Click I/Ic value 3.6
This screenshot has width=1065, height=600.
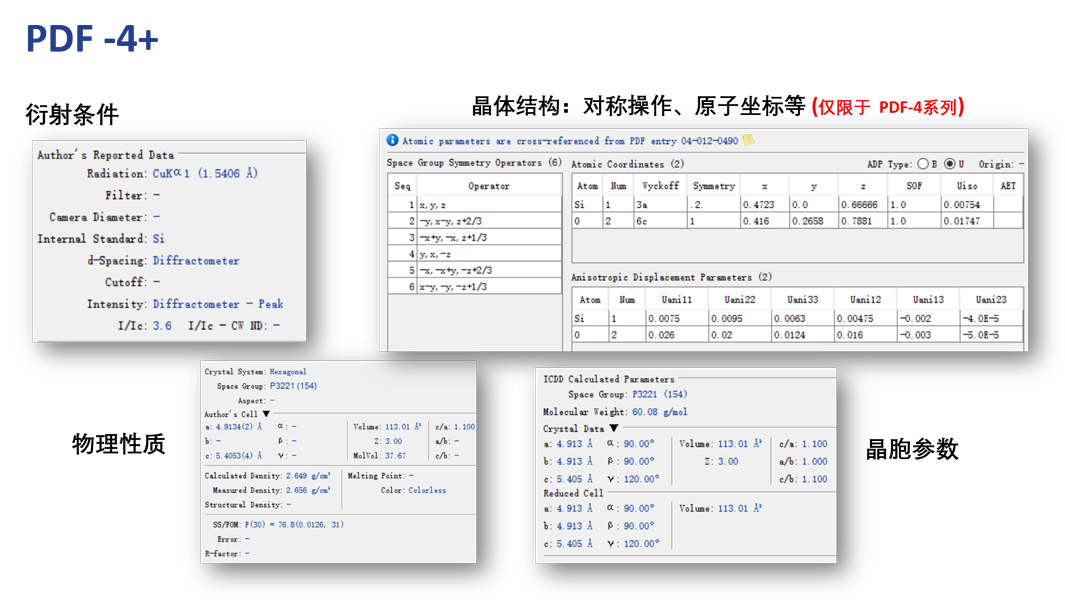point(162,325)
